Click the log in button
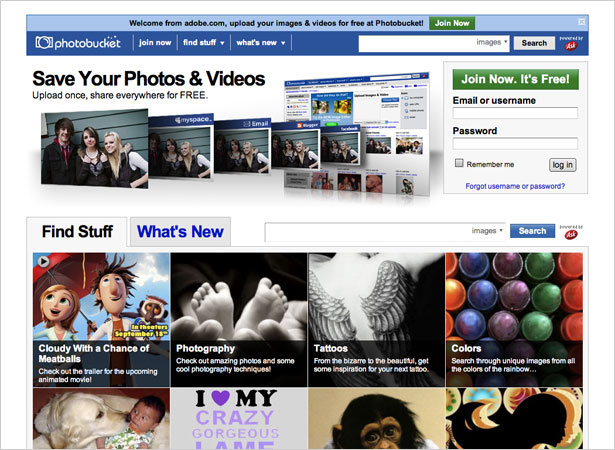This screenshot has height=450, width=615. [x=562, y=165]
